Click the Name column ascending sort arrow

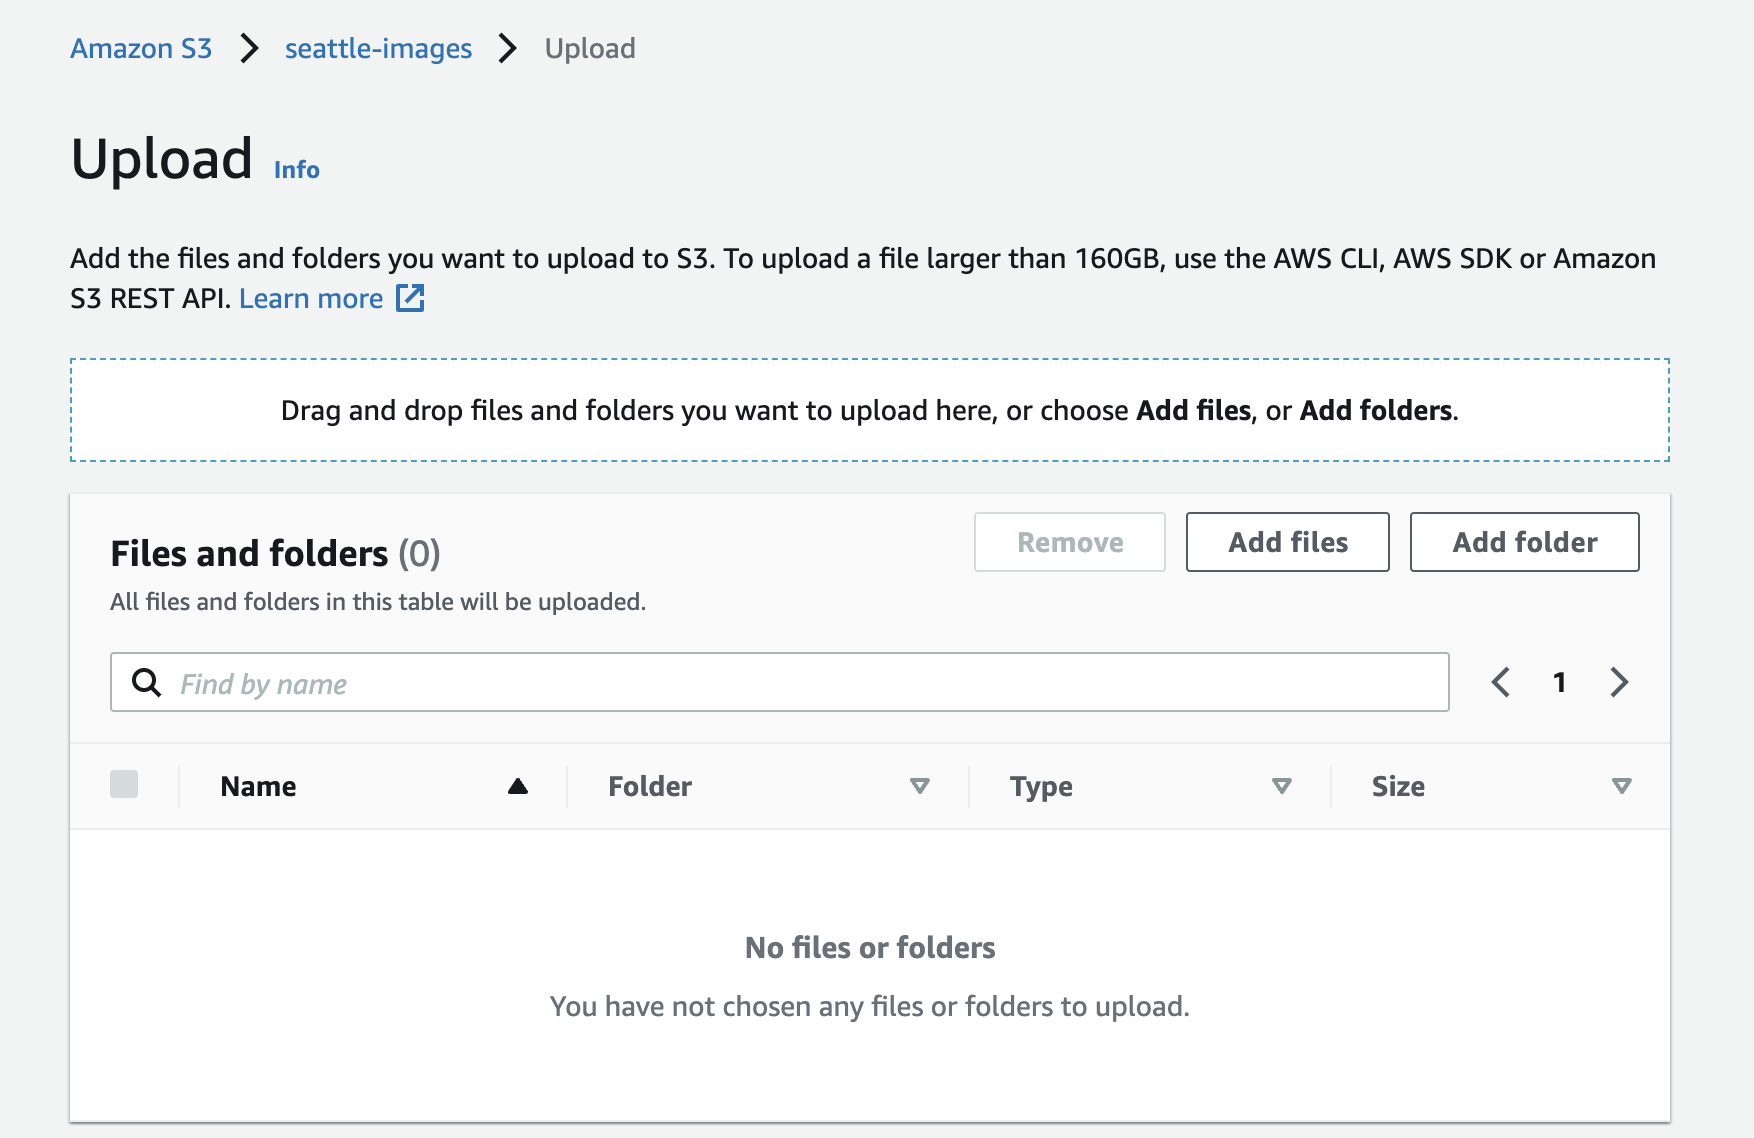(518, 786)
